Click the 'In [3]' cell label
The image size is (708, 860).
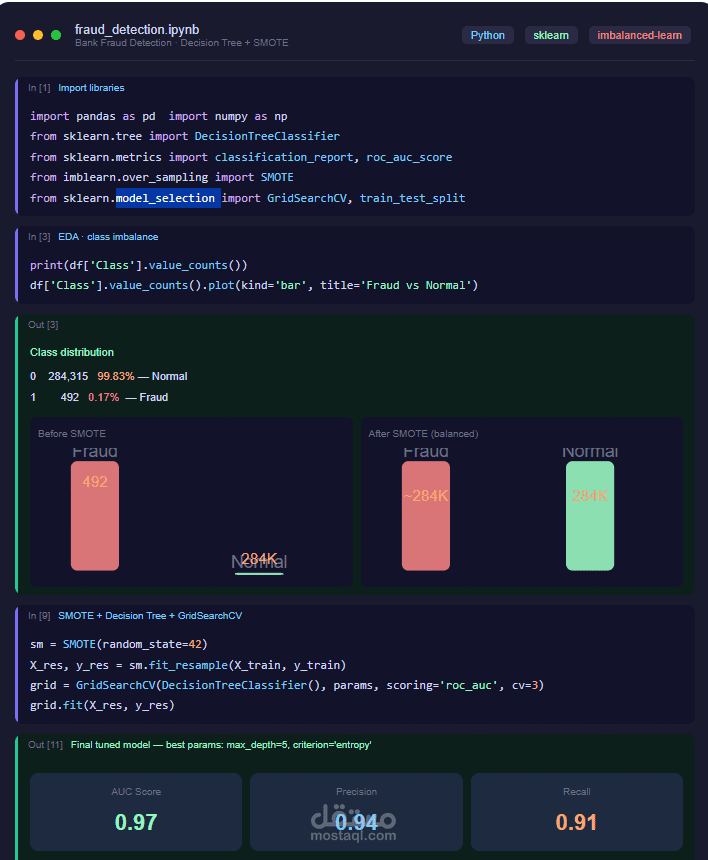tap(39, 237)
